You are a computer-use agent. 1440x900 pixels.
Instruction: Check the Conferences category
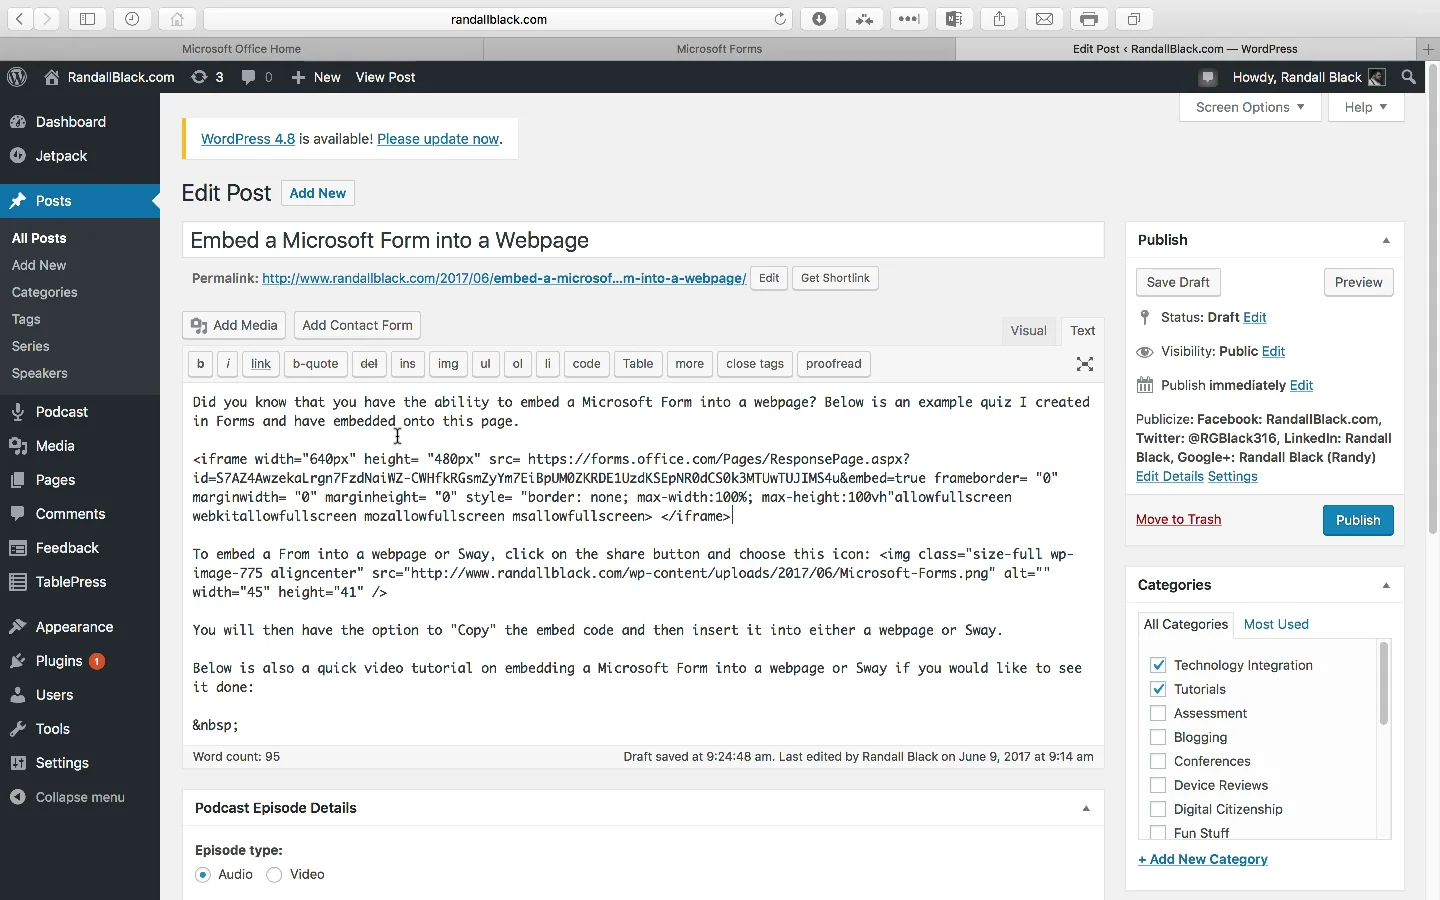tap(1158, 761)
